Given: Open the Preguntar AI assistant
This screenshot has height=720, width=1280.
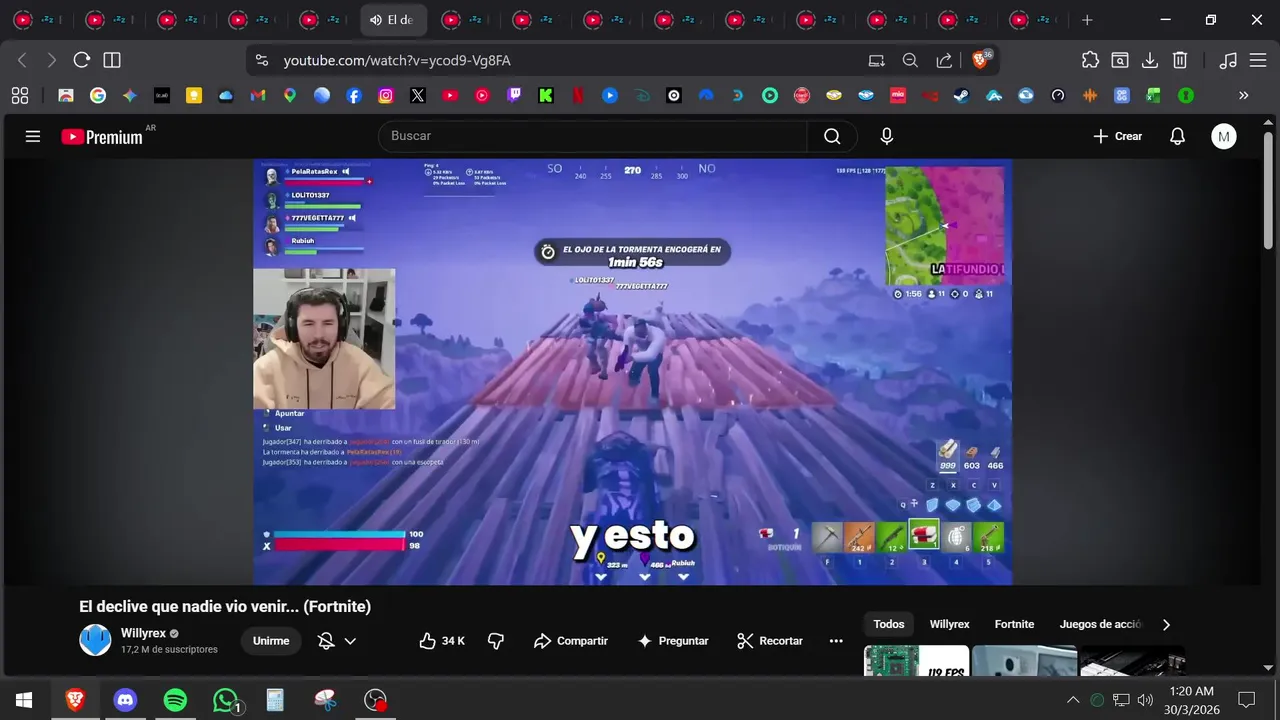Looking at the screenshot, I should pyautogui.click(x=673, y=641).
